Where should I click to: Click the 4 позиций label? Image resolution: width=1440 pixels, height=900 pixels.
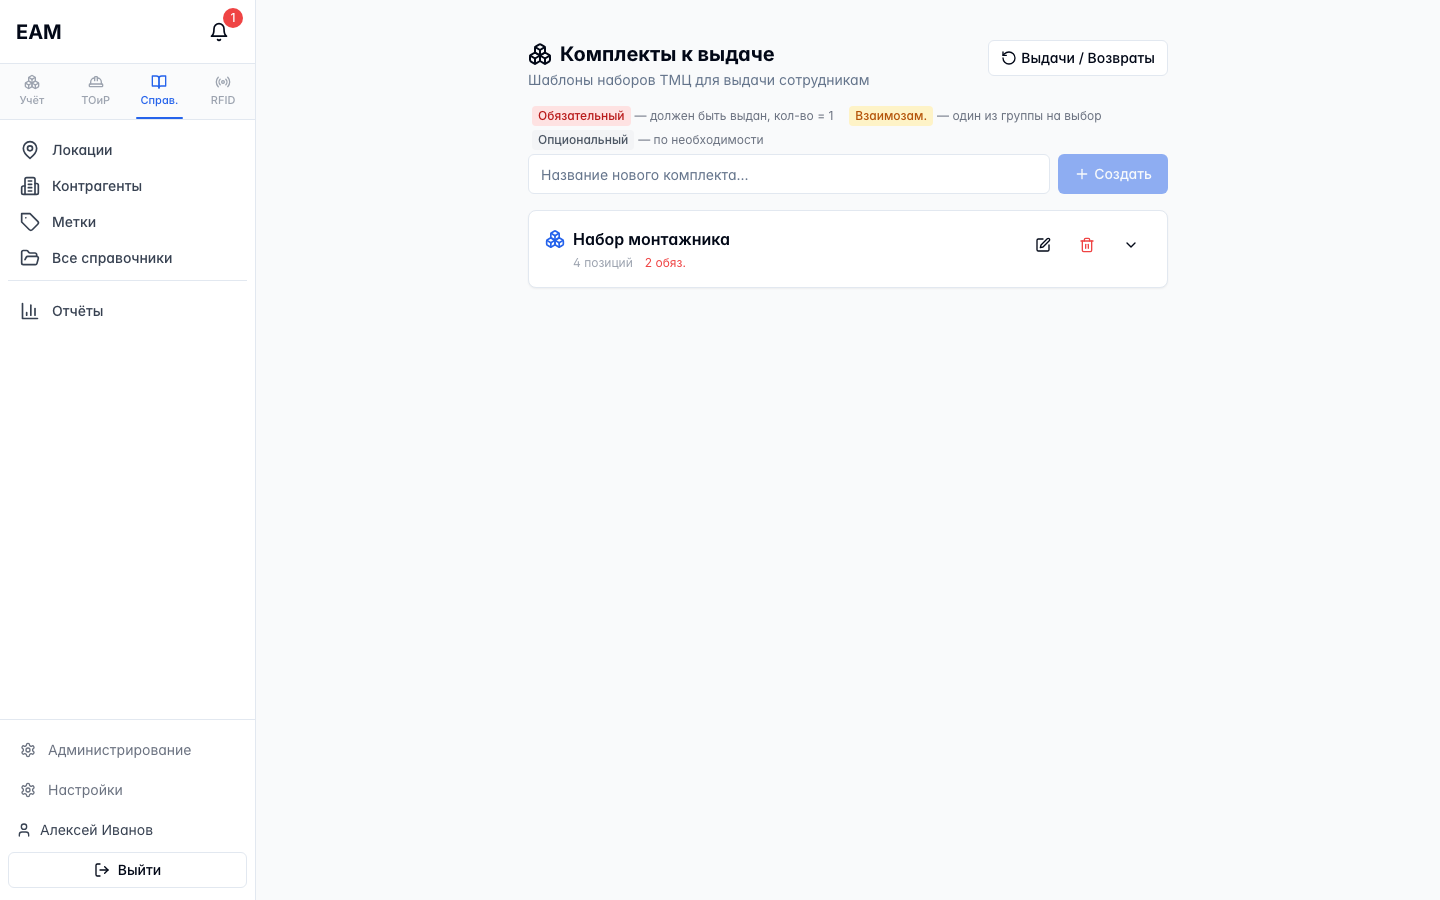tap(603, 263)
